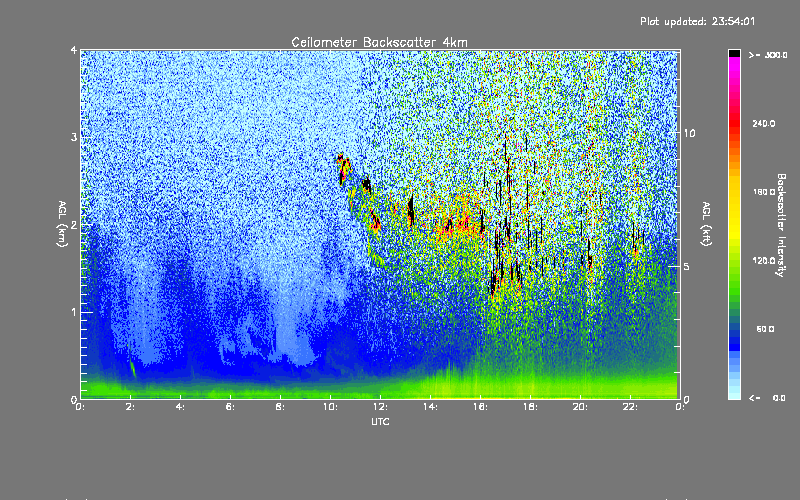Click the UTC x-axis label
The width and height of the screenshot is (800, 500).
pyautogui.click(x=380, y=421)
